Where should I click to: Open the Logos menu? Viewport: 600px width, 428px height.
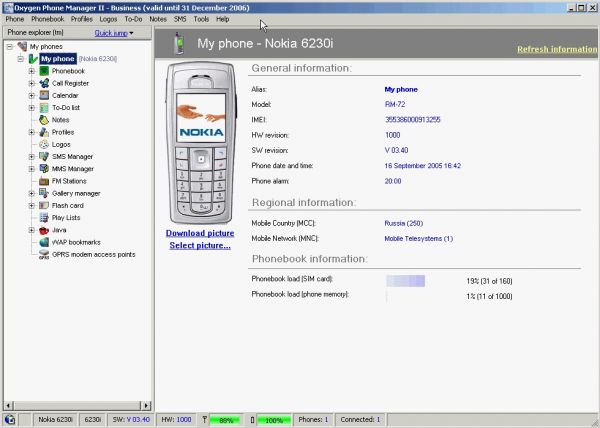pyautogui.click(x=108, y=19)
